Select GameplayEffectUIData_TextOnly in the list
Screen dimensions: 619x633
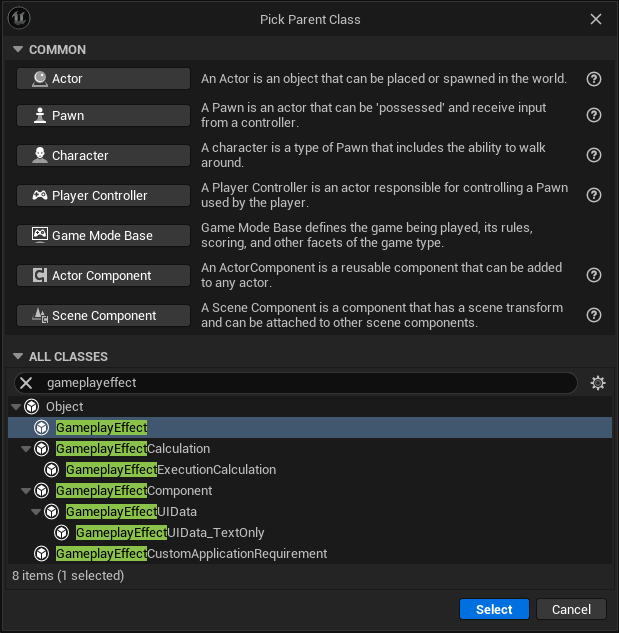click(x=170, y=533)
